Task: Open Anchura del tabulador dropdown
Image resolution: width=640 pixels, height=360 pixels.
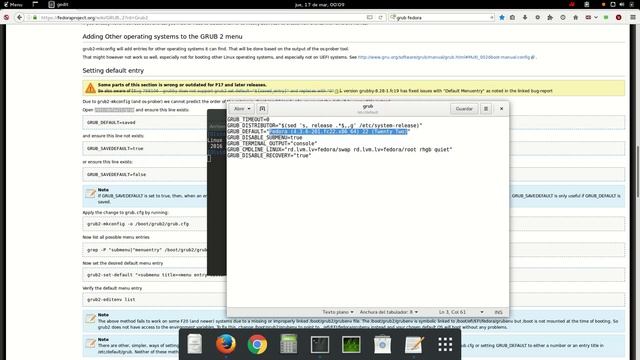Action: point(389,312)
